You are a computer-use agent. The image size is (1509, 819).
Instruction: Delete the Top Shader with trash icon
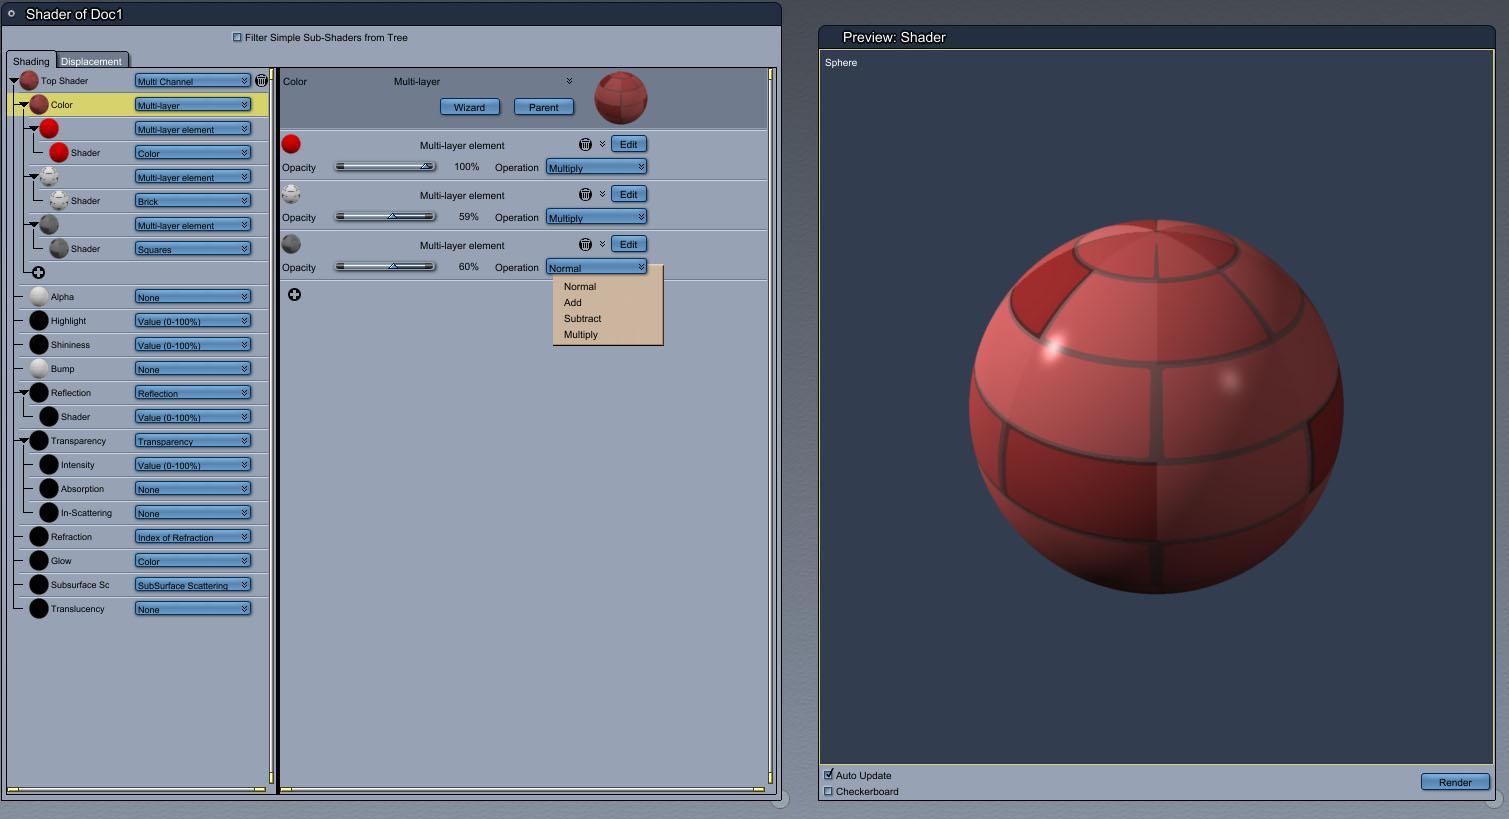pyautogui.click(x=261, y=80)
